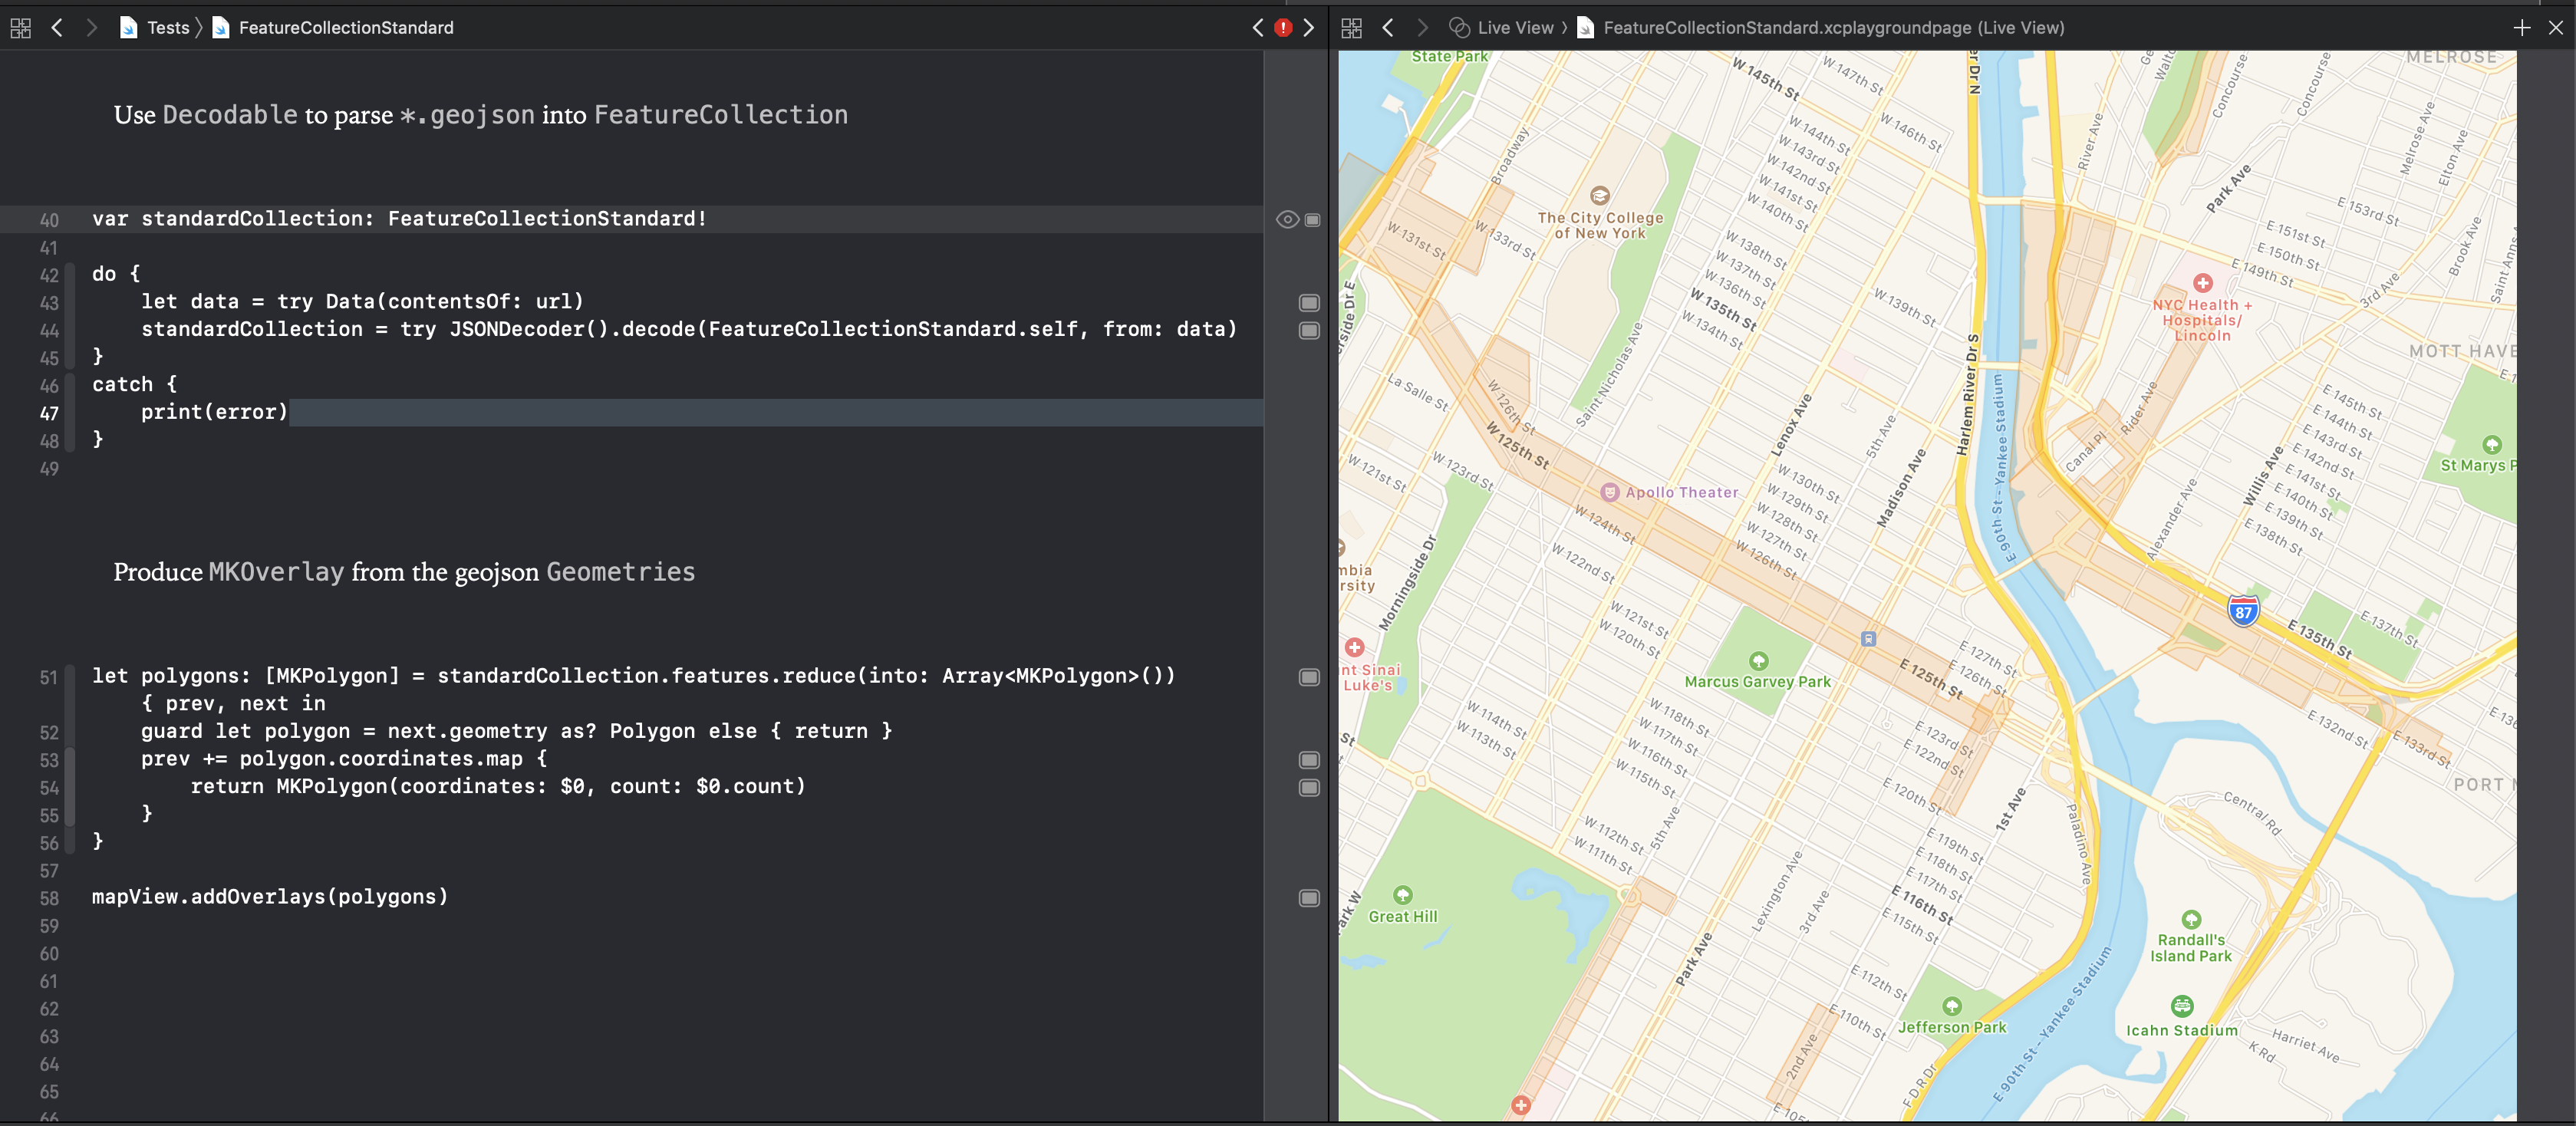Go back in left editor history
The height and width of the screenshot is (1126, 2576).
click(x=57, y=28)
